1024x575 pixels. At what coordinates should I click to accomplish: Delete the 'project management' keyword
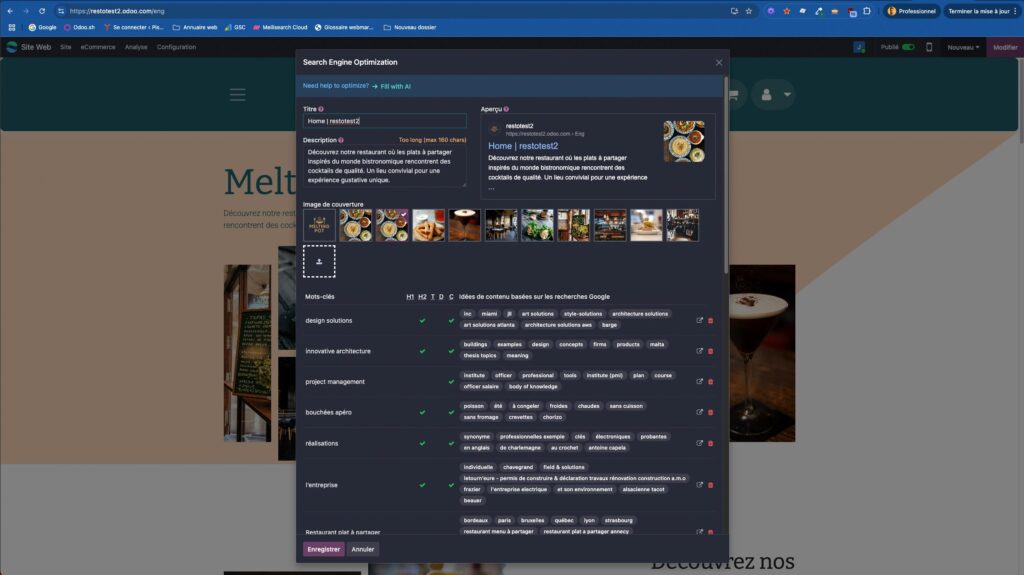coord(711,382)
